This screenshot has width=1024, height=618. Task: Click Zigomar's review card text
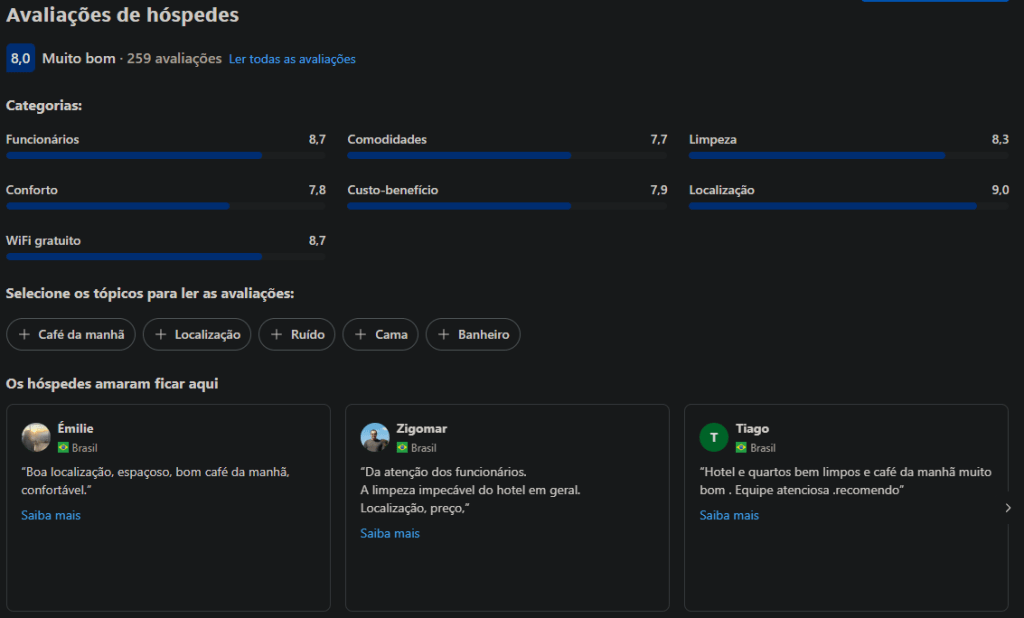[x=468, y=490]
